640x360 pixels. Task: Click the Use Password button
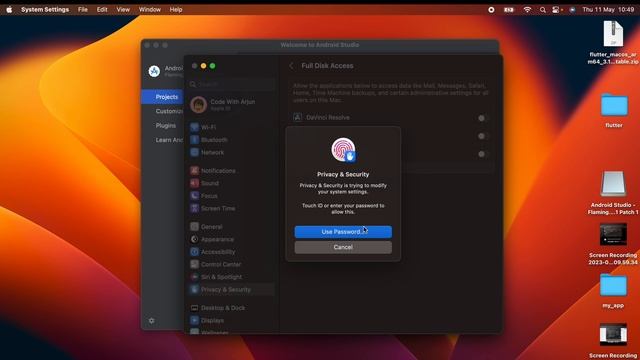343,231
